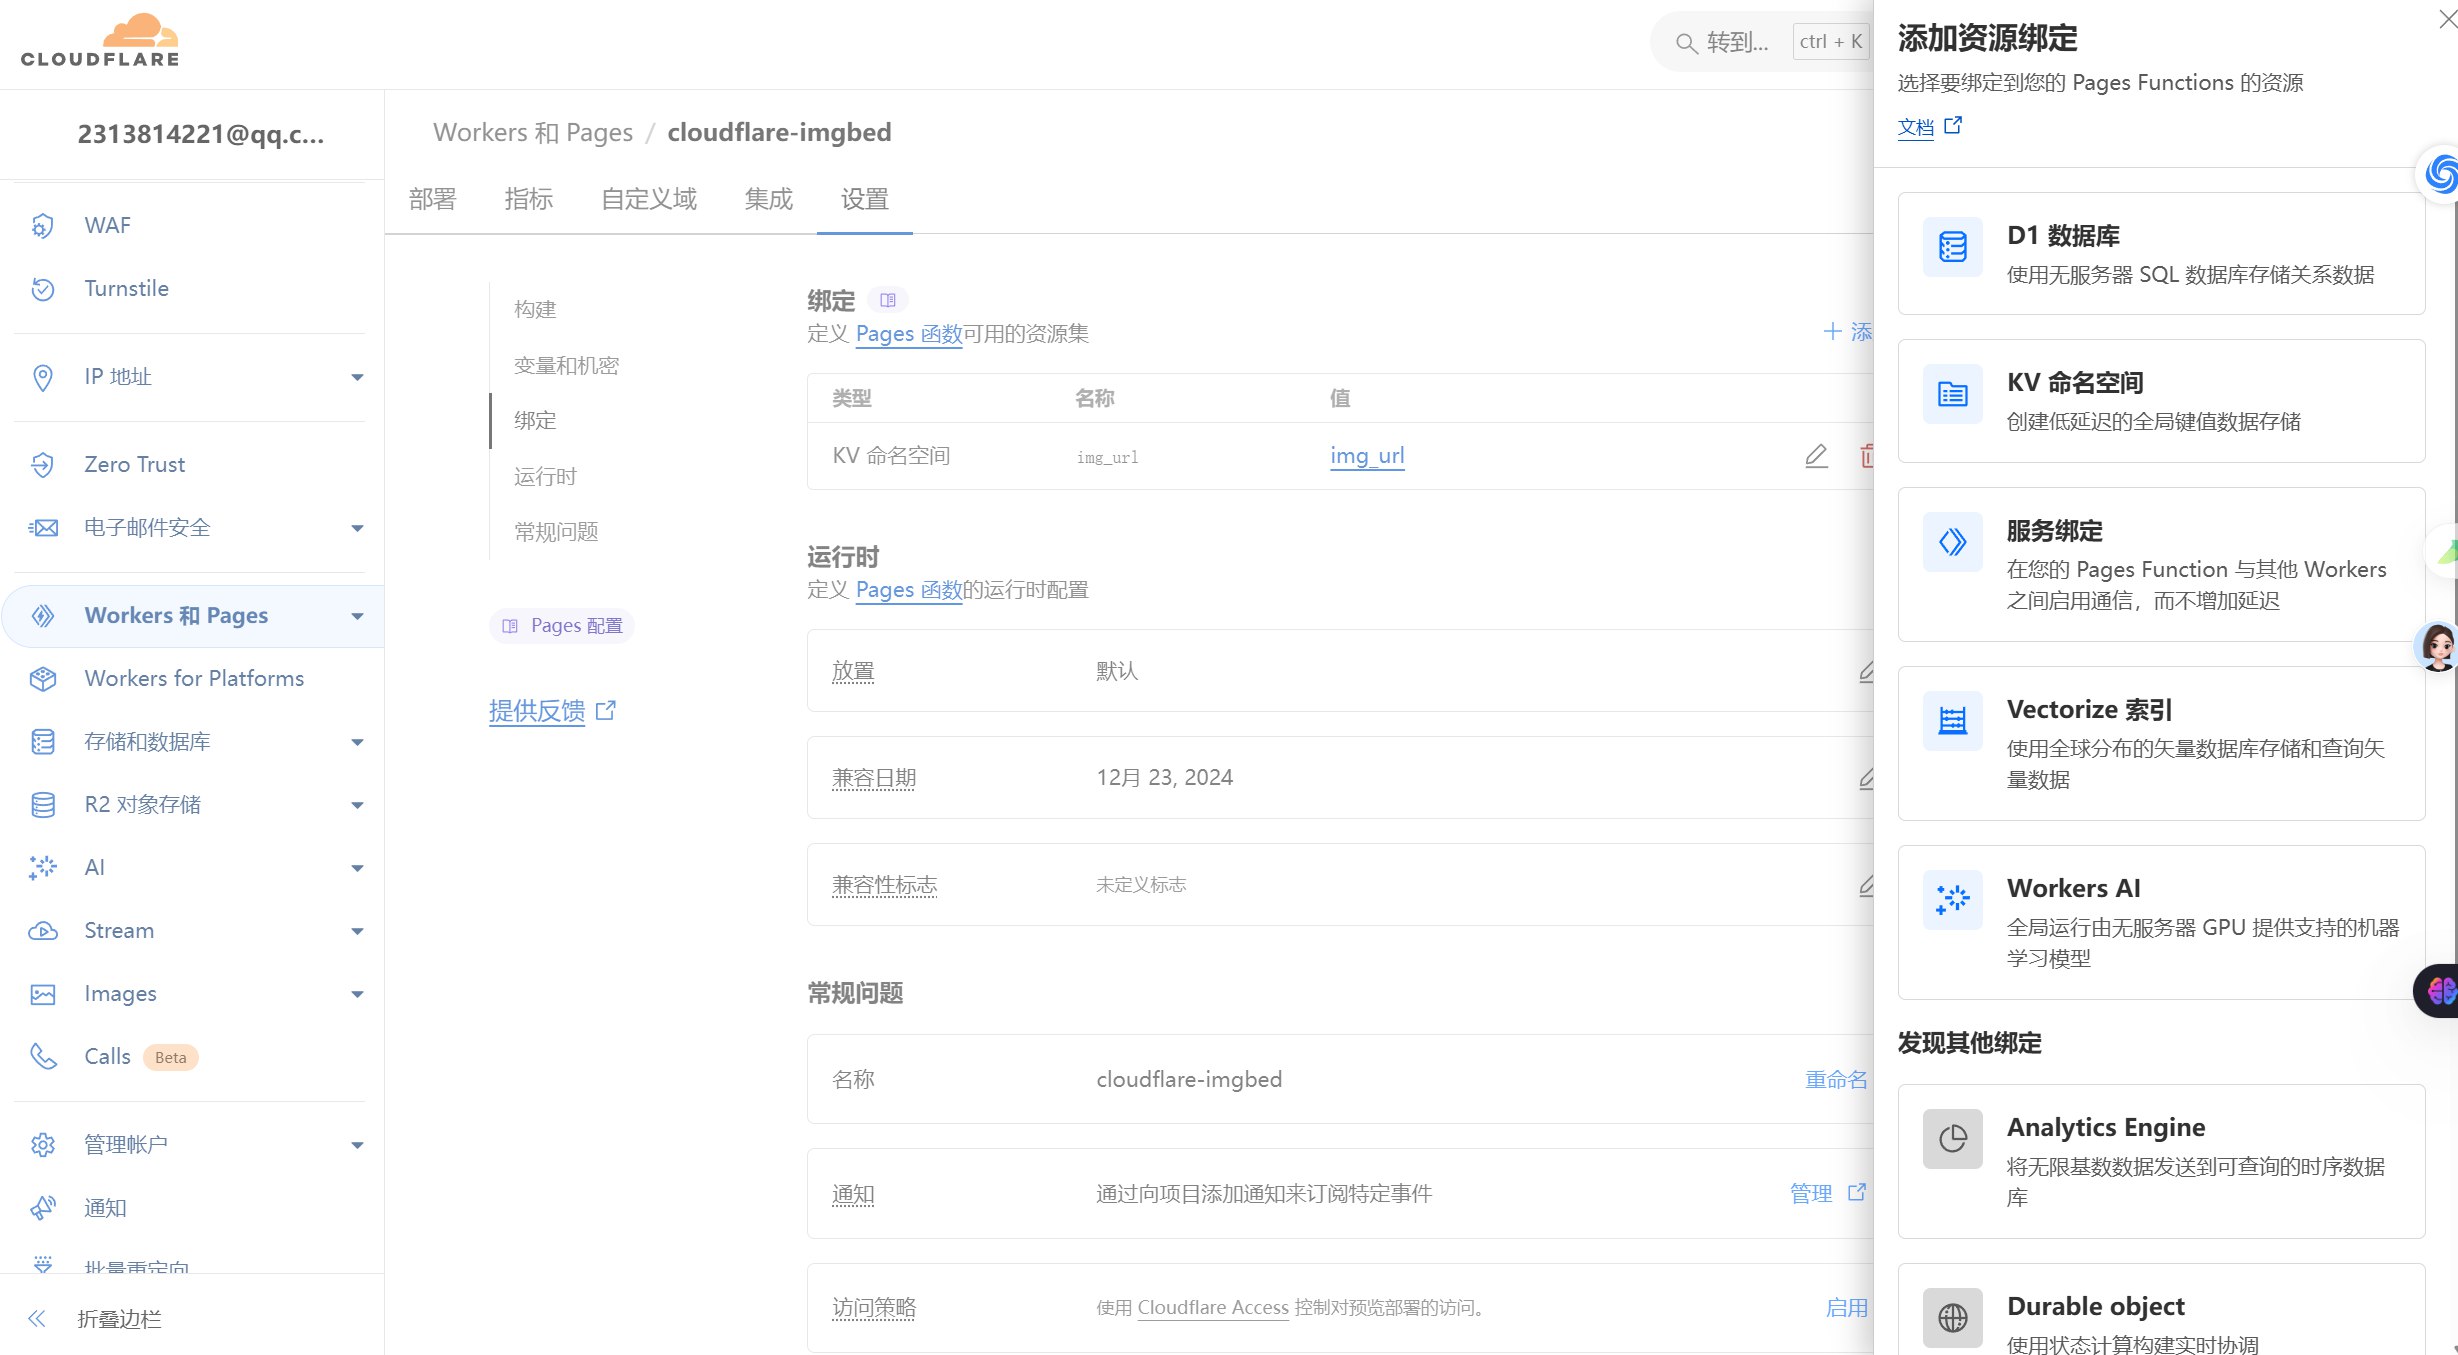Select the 电子邮件安全 envelope icon
This screenshot has height=1355, width=2458.
click(42, 528)
